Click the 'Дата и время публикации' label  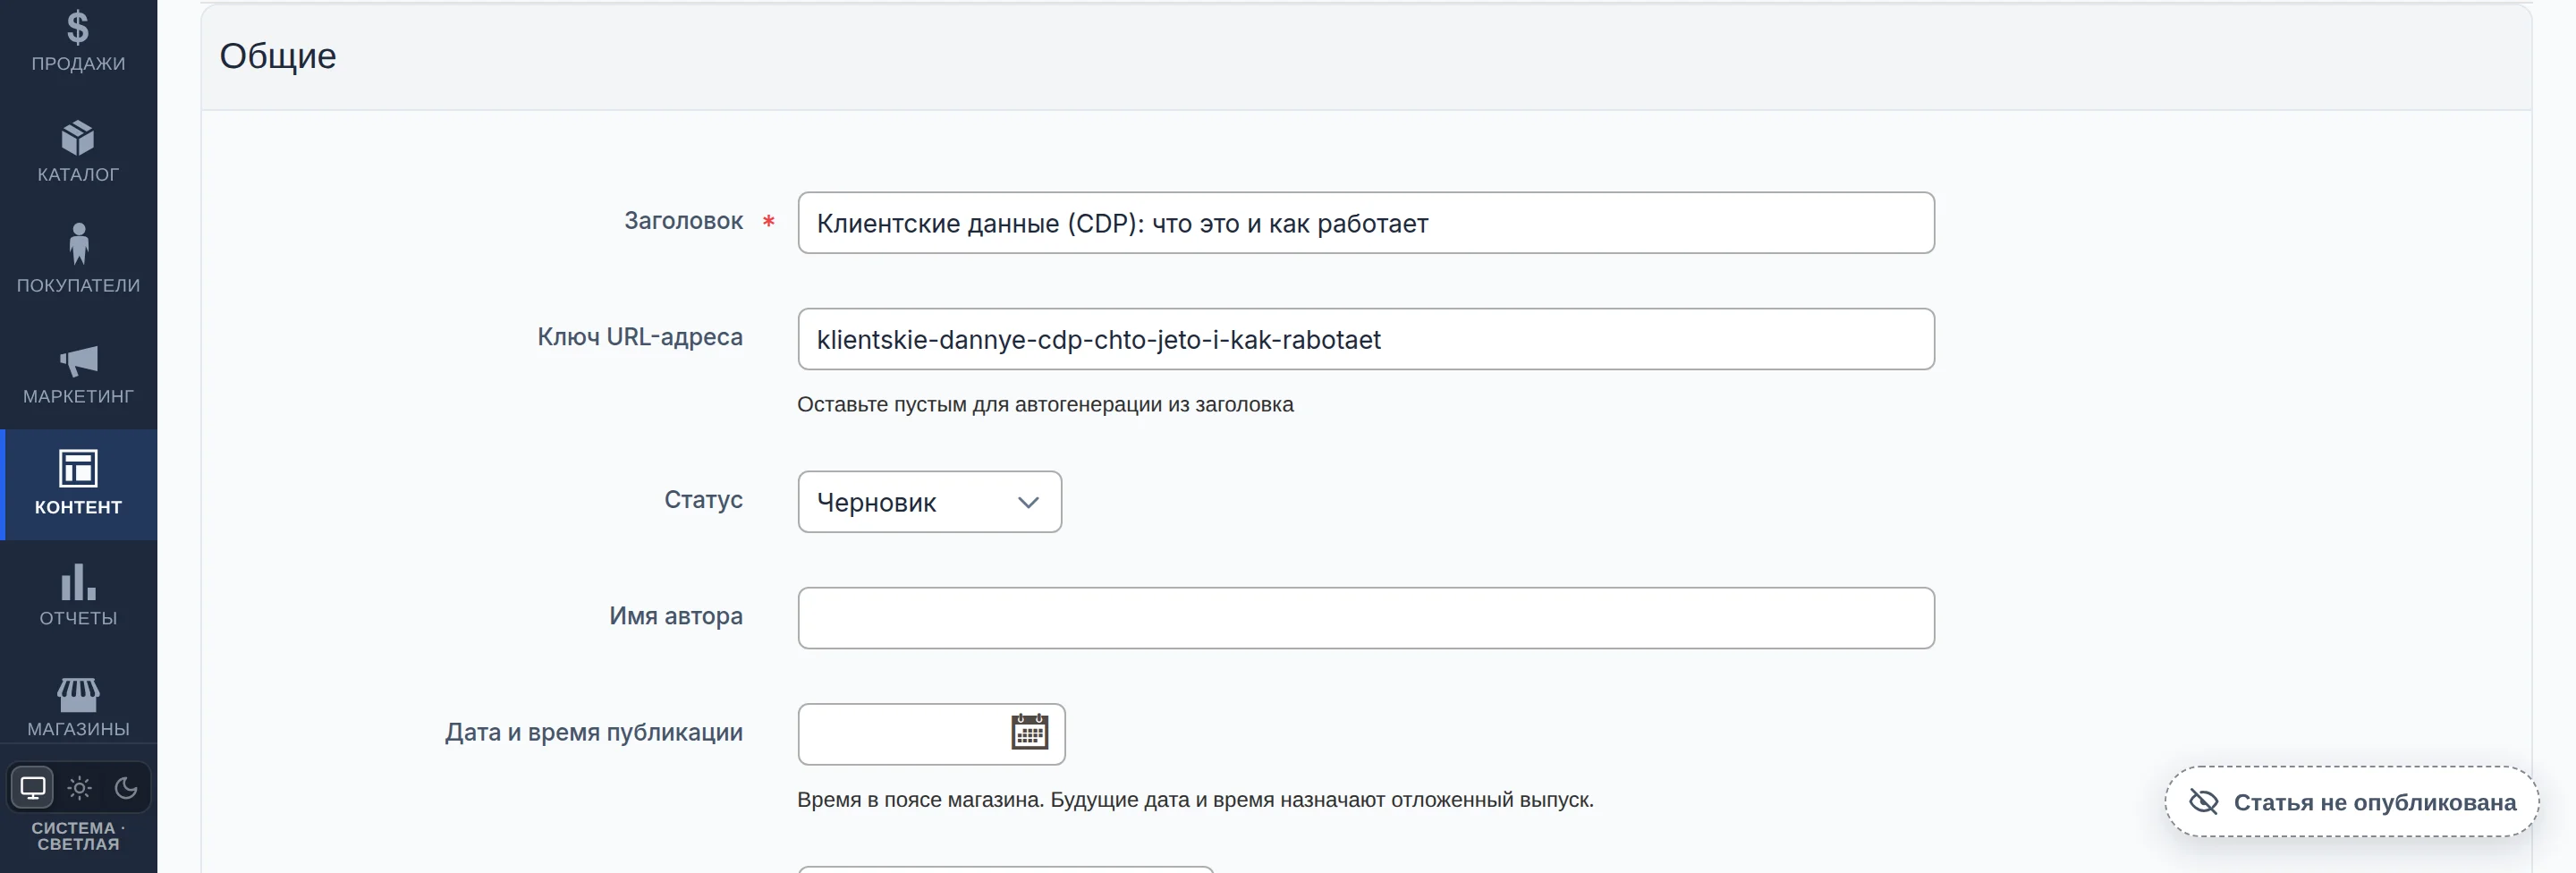click(594, 733)
